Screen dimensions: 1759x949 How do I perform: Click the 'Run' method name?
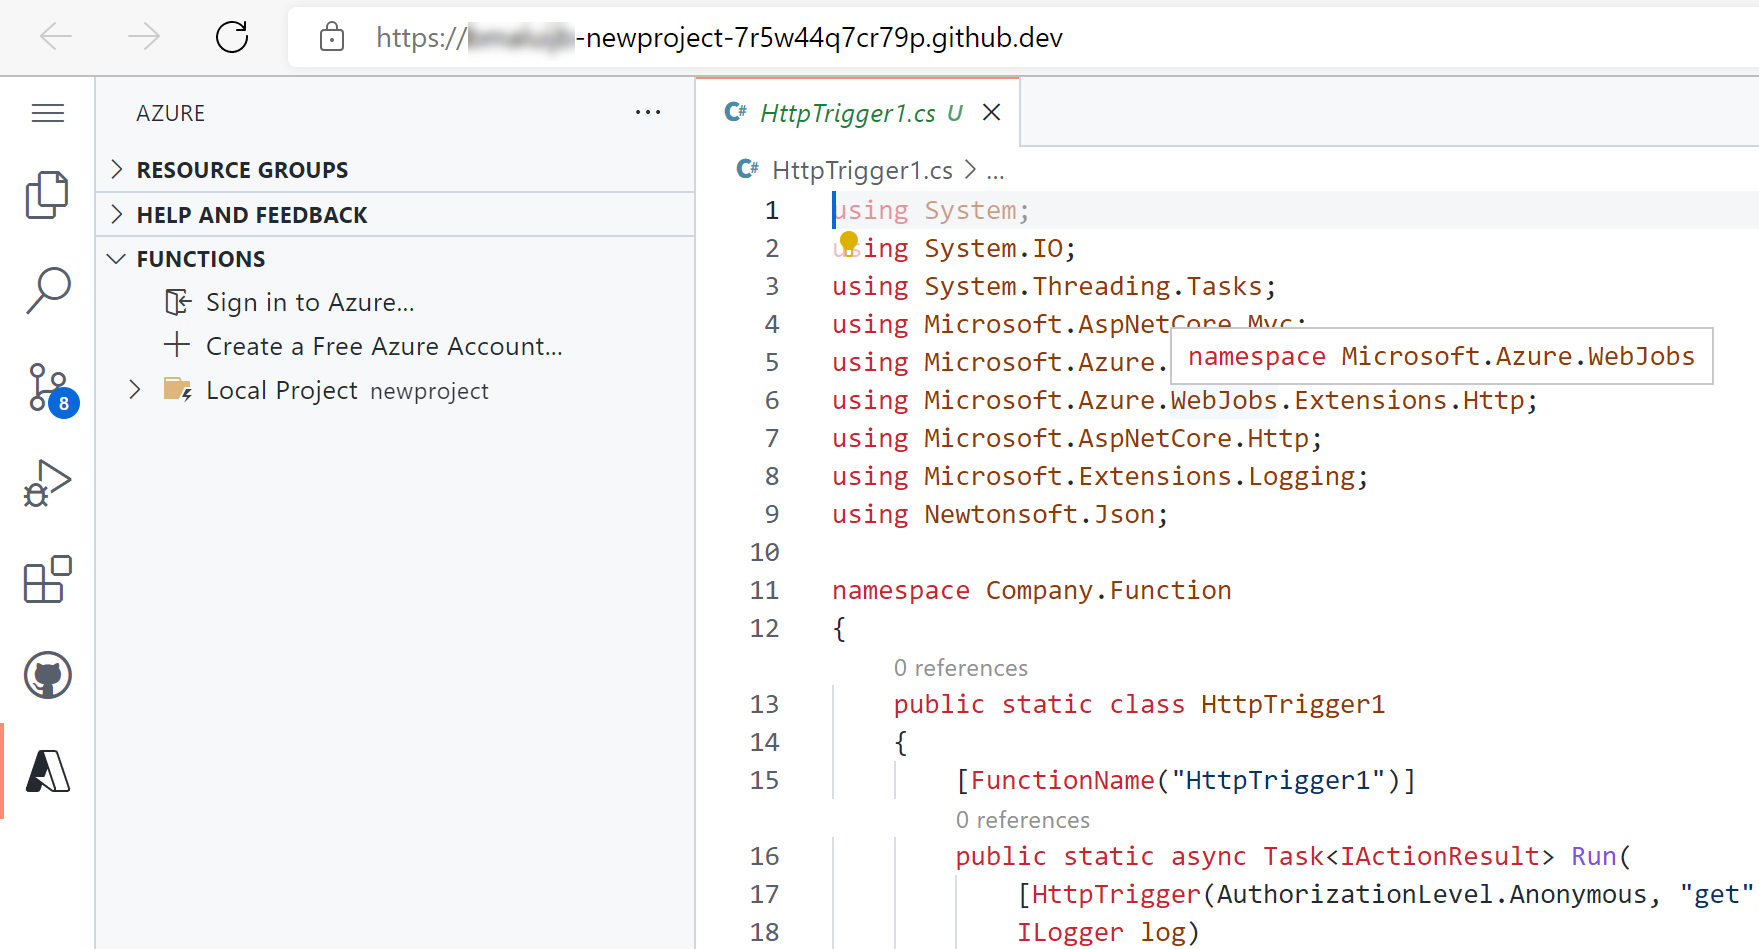[1593, 856]
